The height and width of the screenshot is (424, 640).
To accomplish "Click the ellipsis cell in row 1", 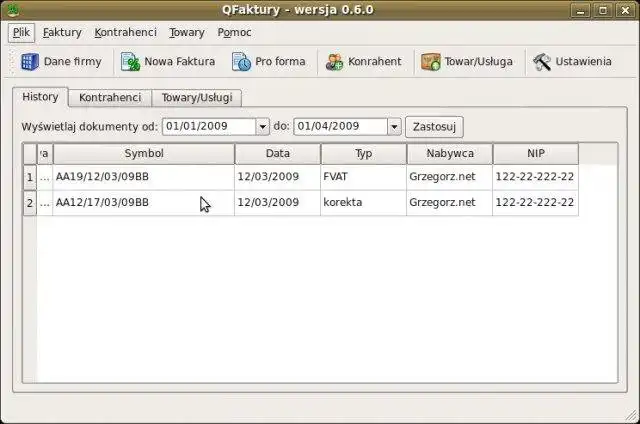I will coord(45,177).
